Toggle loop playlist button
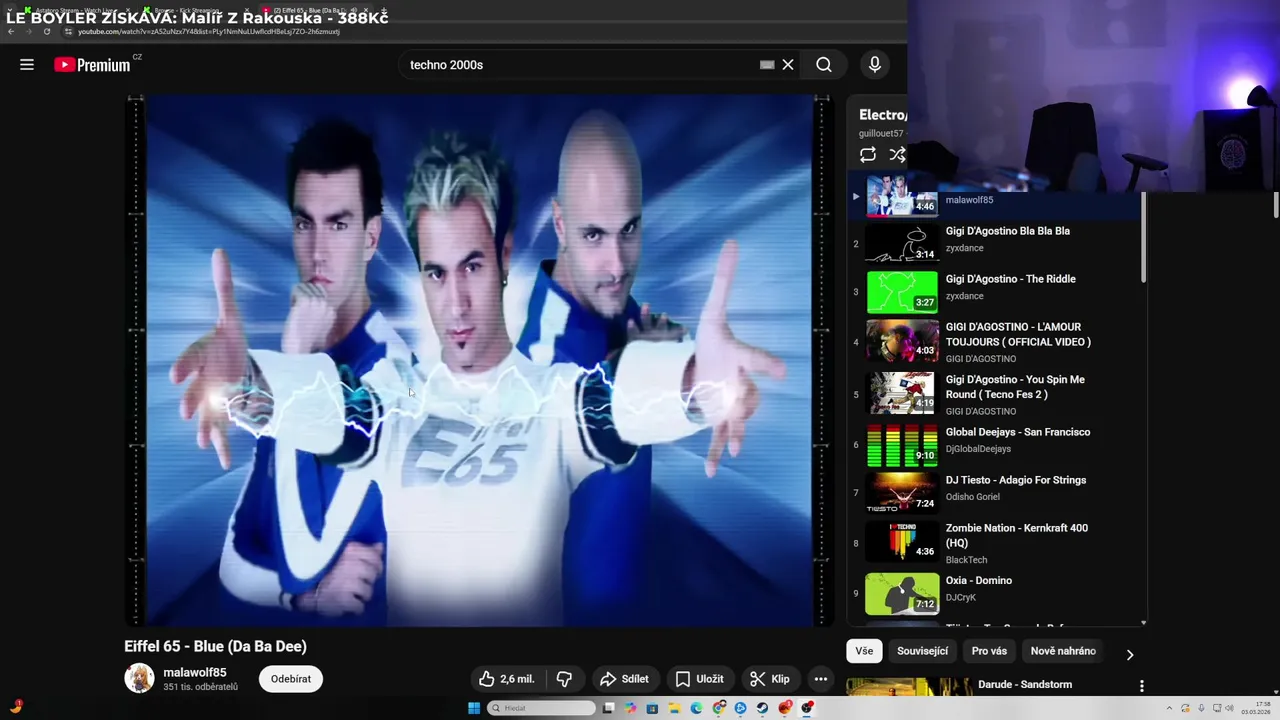The height and width of the screenshot is (720, 1280). (868, 155)
